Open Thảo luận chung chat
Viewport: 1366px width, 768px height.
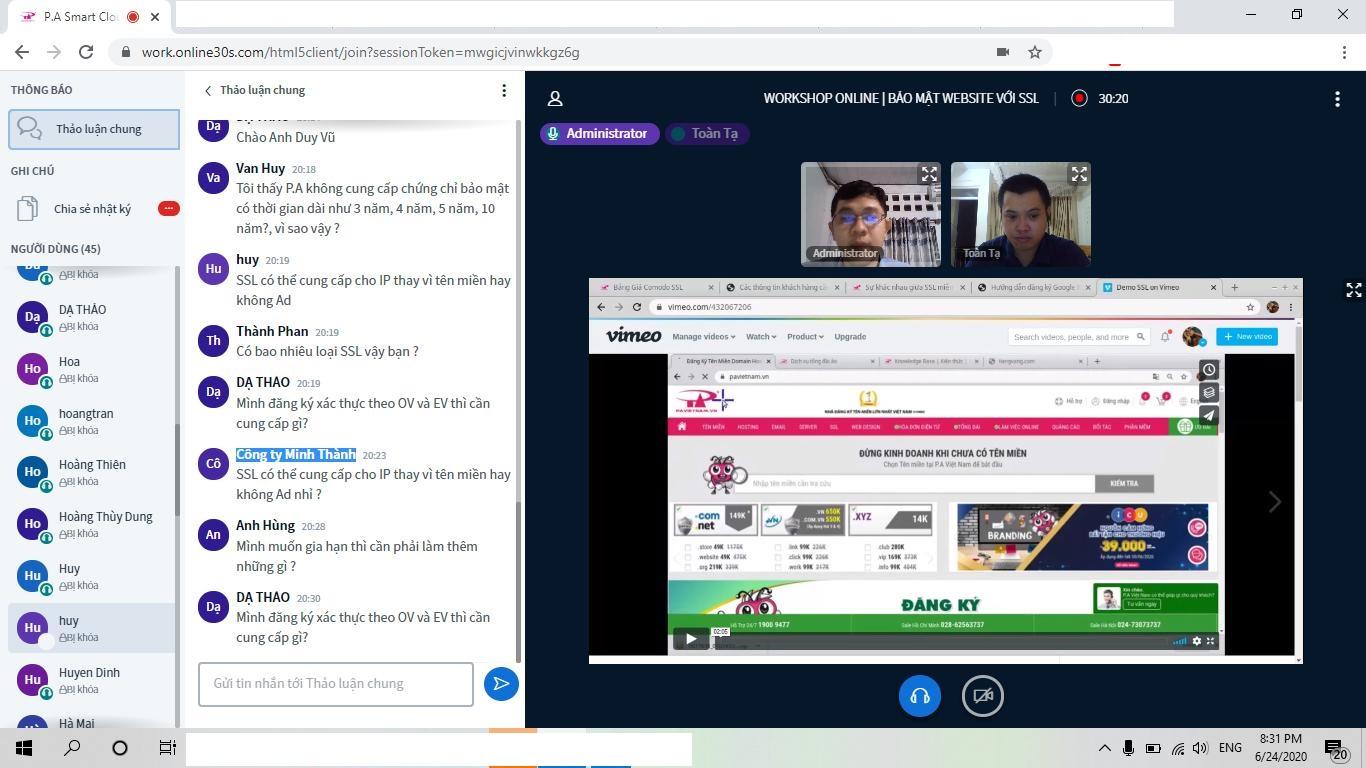coord(94,129)
